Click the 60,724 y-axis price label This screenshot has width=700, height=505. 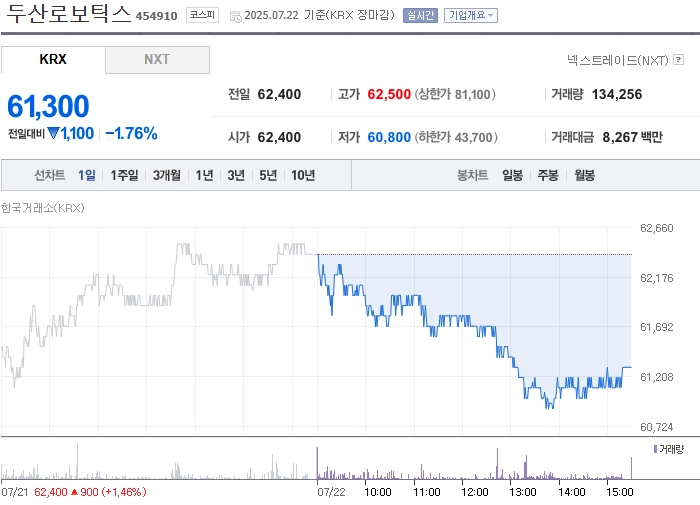(656, 427)
